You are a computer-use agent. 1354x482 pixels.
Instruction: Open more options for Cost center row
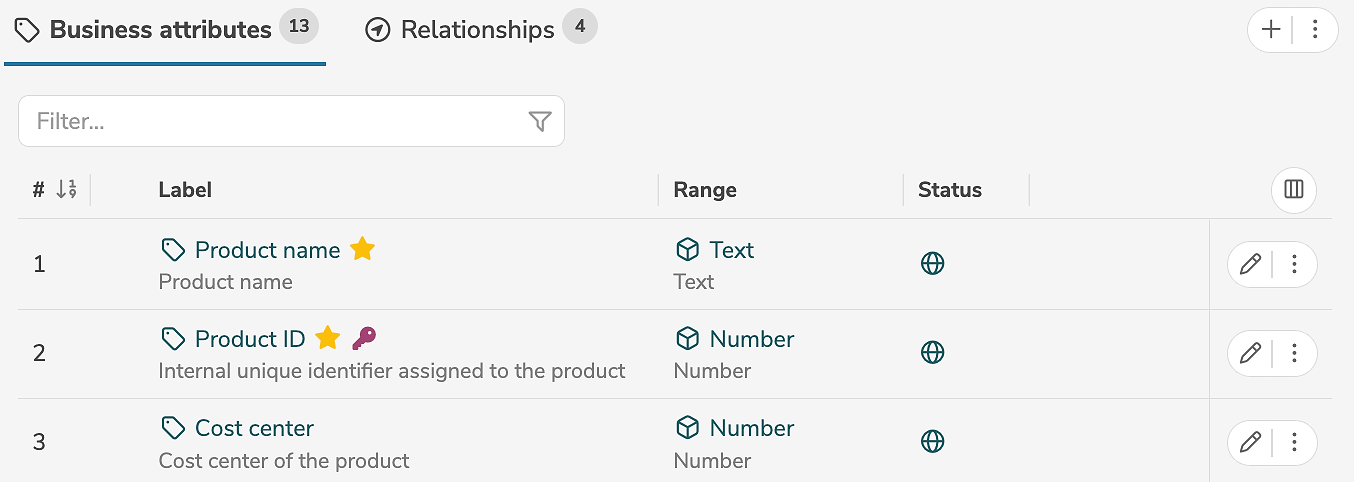pos(1295,442)
